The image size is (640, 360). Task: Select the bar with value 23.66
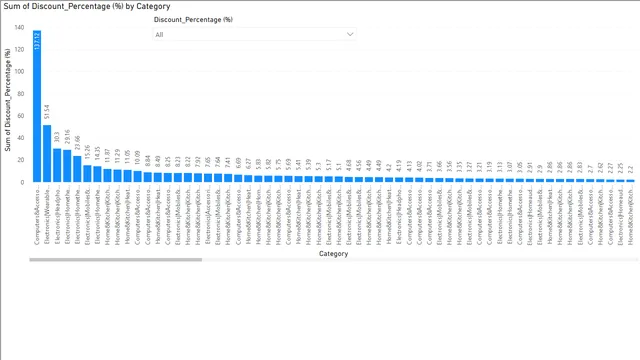[77, 169]
